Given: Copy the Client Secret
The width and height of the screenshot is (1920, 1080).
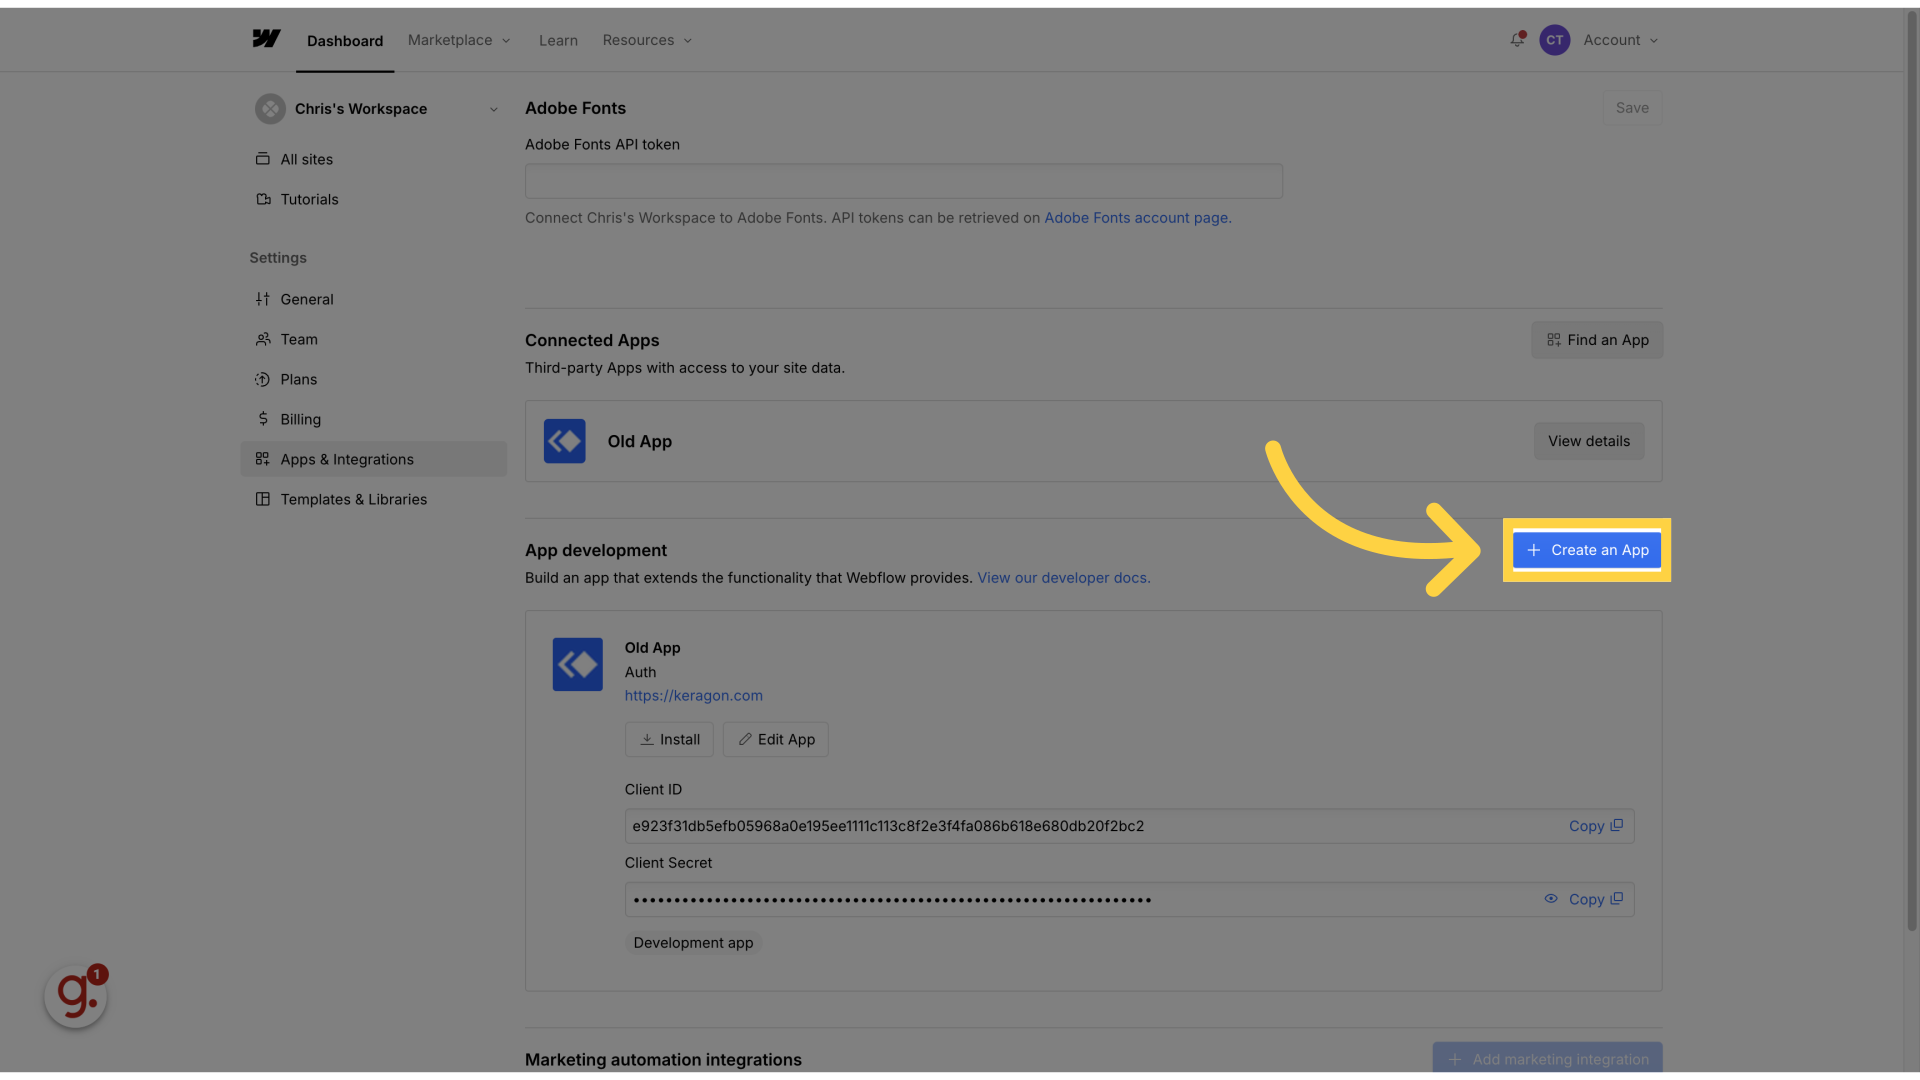Looking at the screenshot, I should pyautogui.click(x=1595, y=899).
